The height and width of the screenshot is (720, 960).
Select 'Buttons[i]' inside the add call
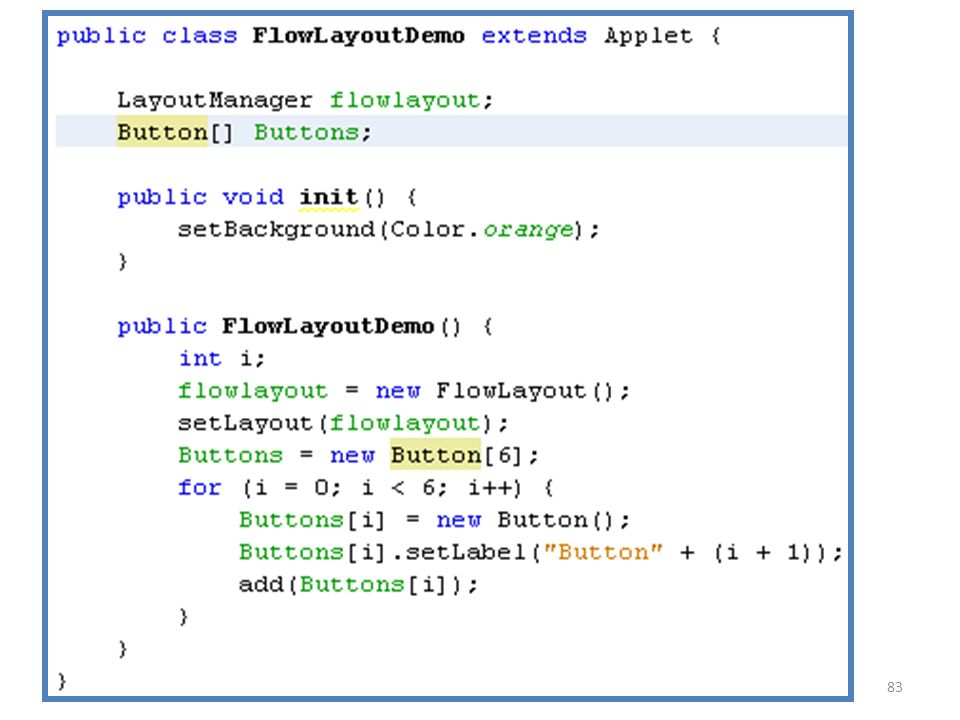(x=372, y=585)
